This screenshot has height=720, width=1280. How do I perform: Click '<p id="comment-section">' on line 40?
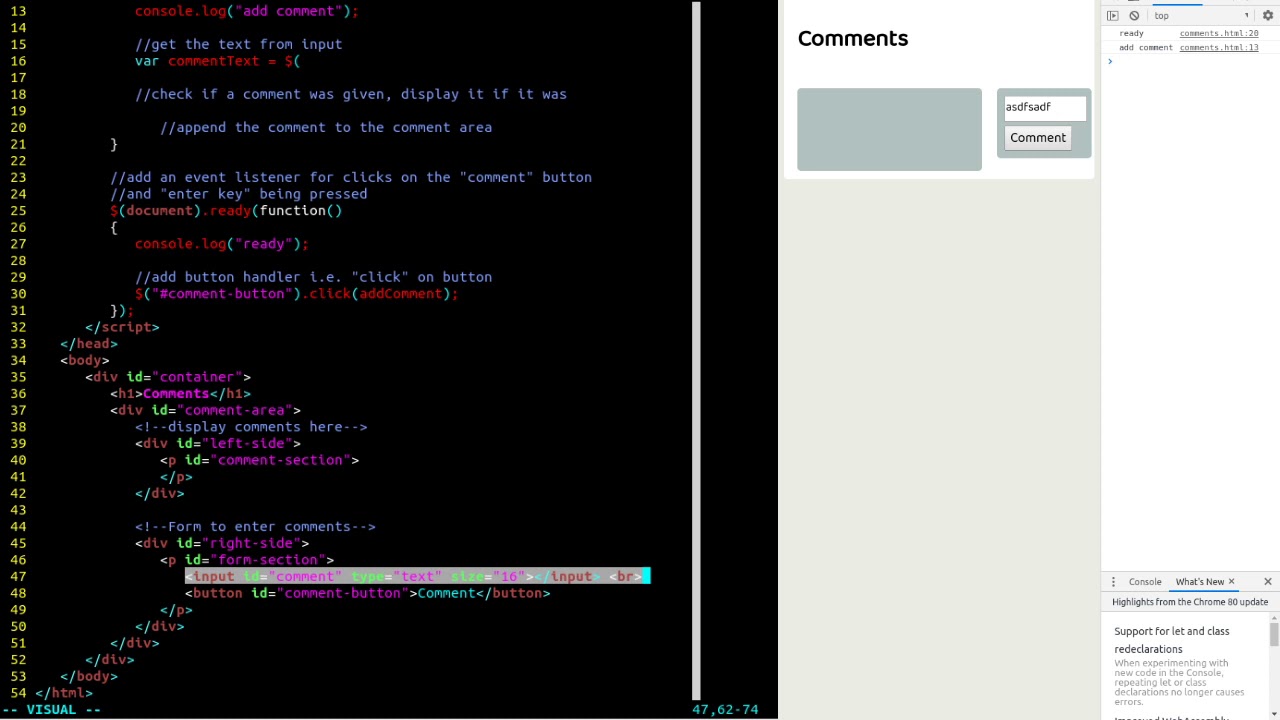tap(259, 460)
